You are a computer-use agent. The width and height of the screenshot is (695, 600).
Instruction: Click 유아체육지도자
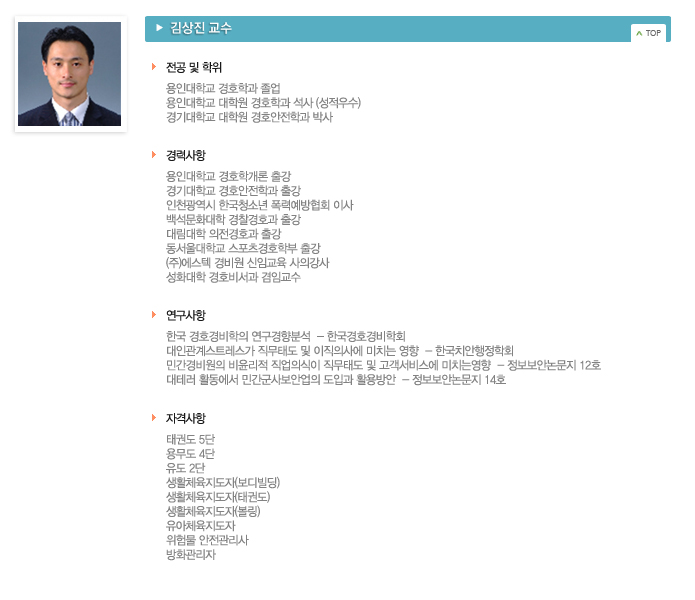pos(200,526)
